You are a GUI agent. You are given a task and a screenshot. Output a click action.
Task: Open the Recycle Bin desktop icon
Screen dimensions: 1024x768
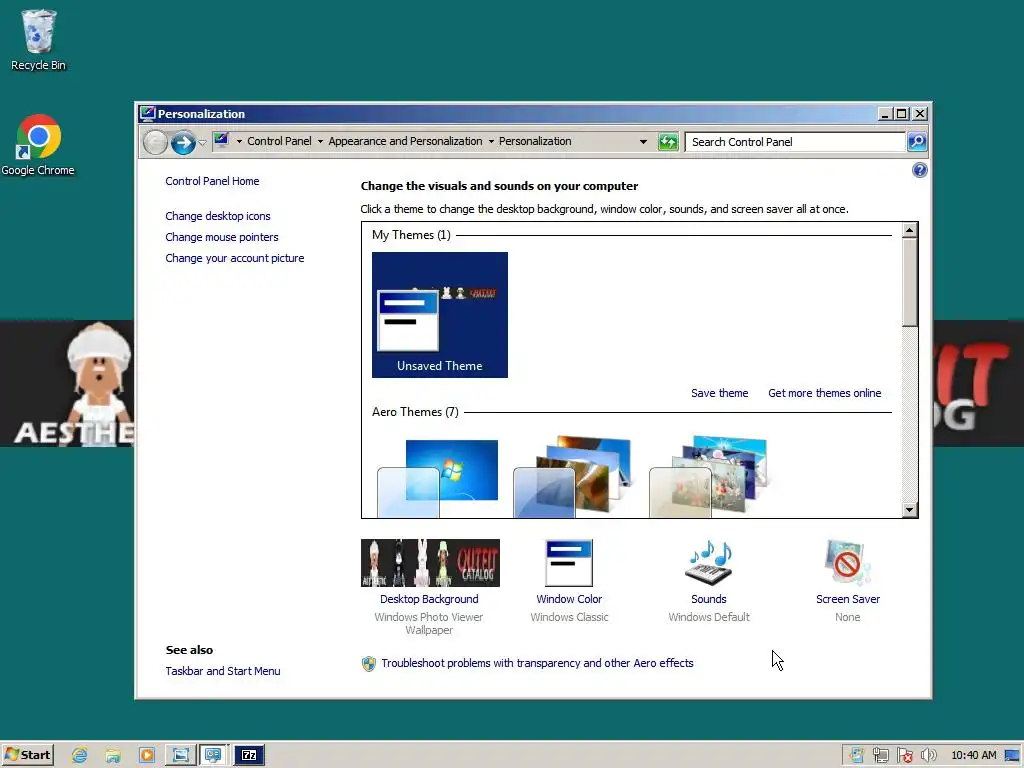point(38,39)
